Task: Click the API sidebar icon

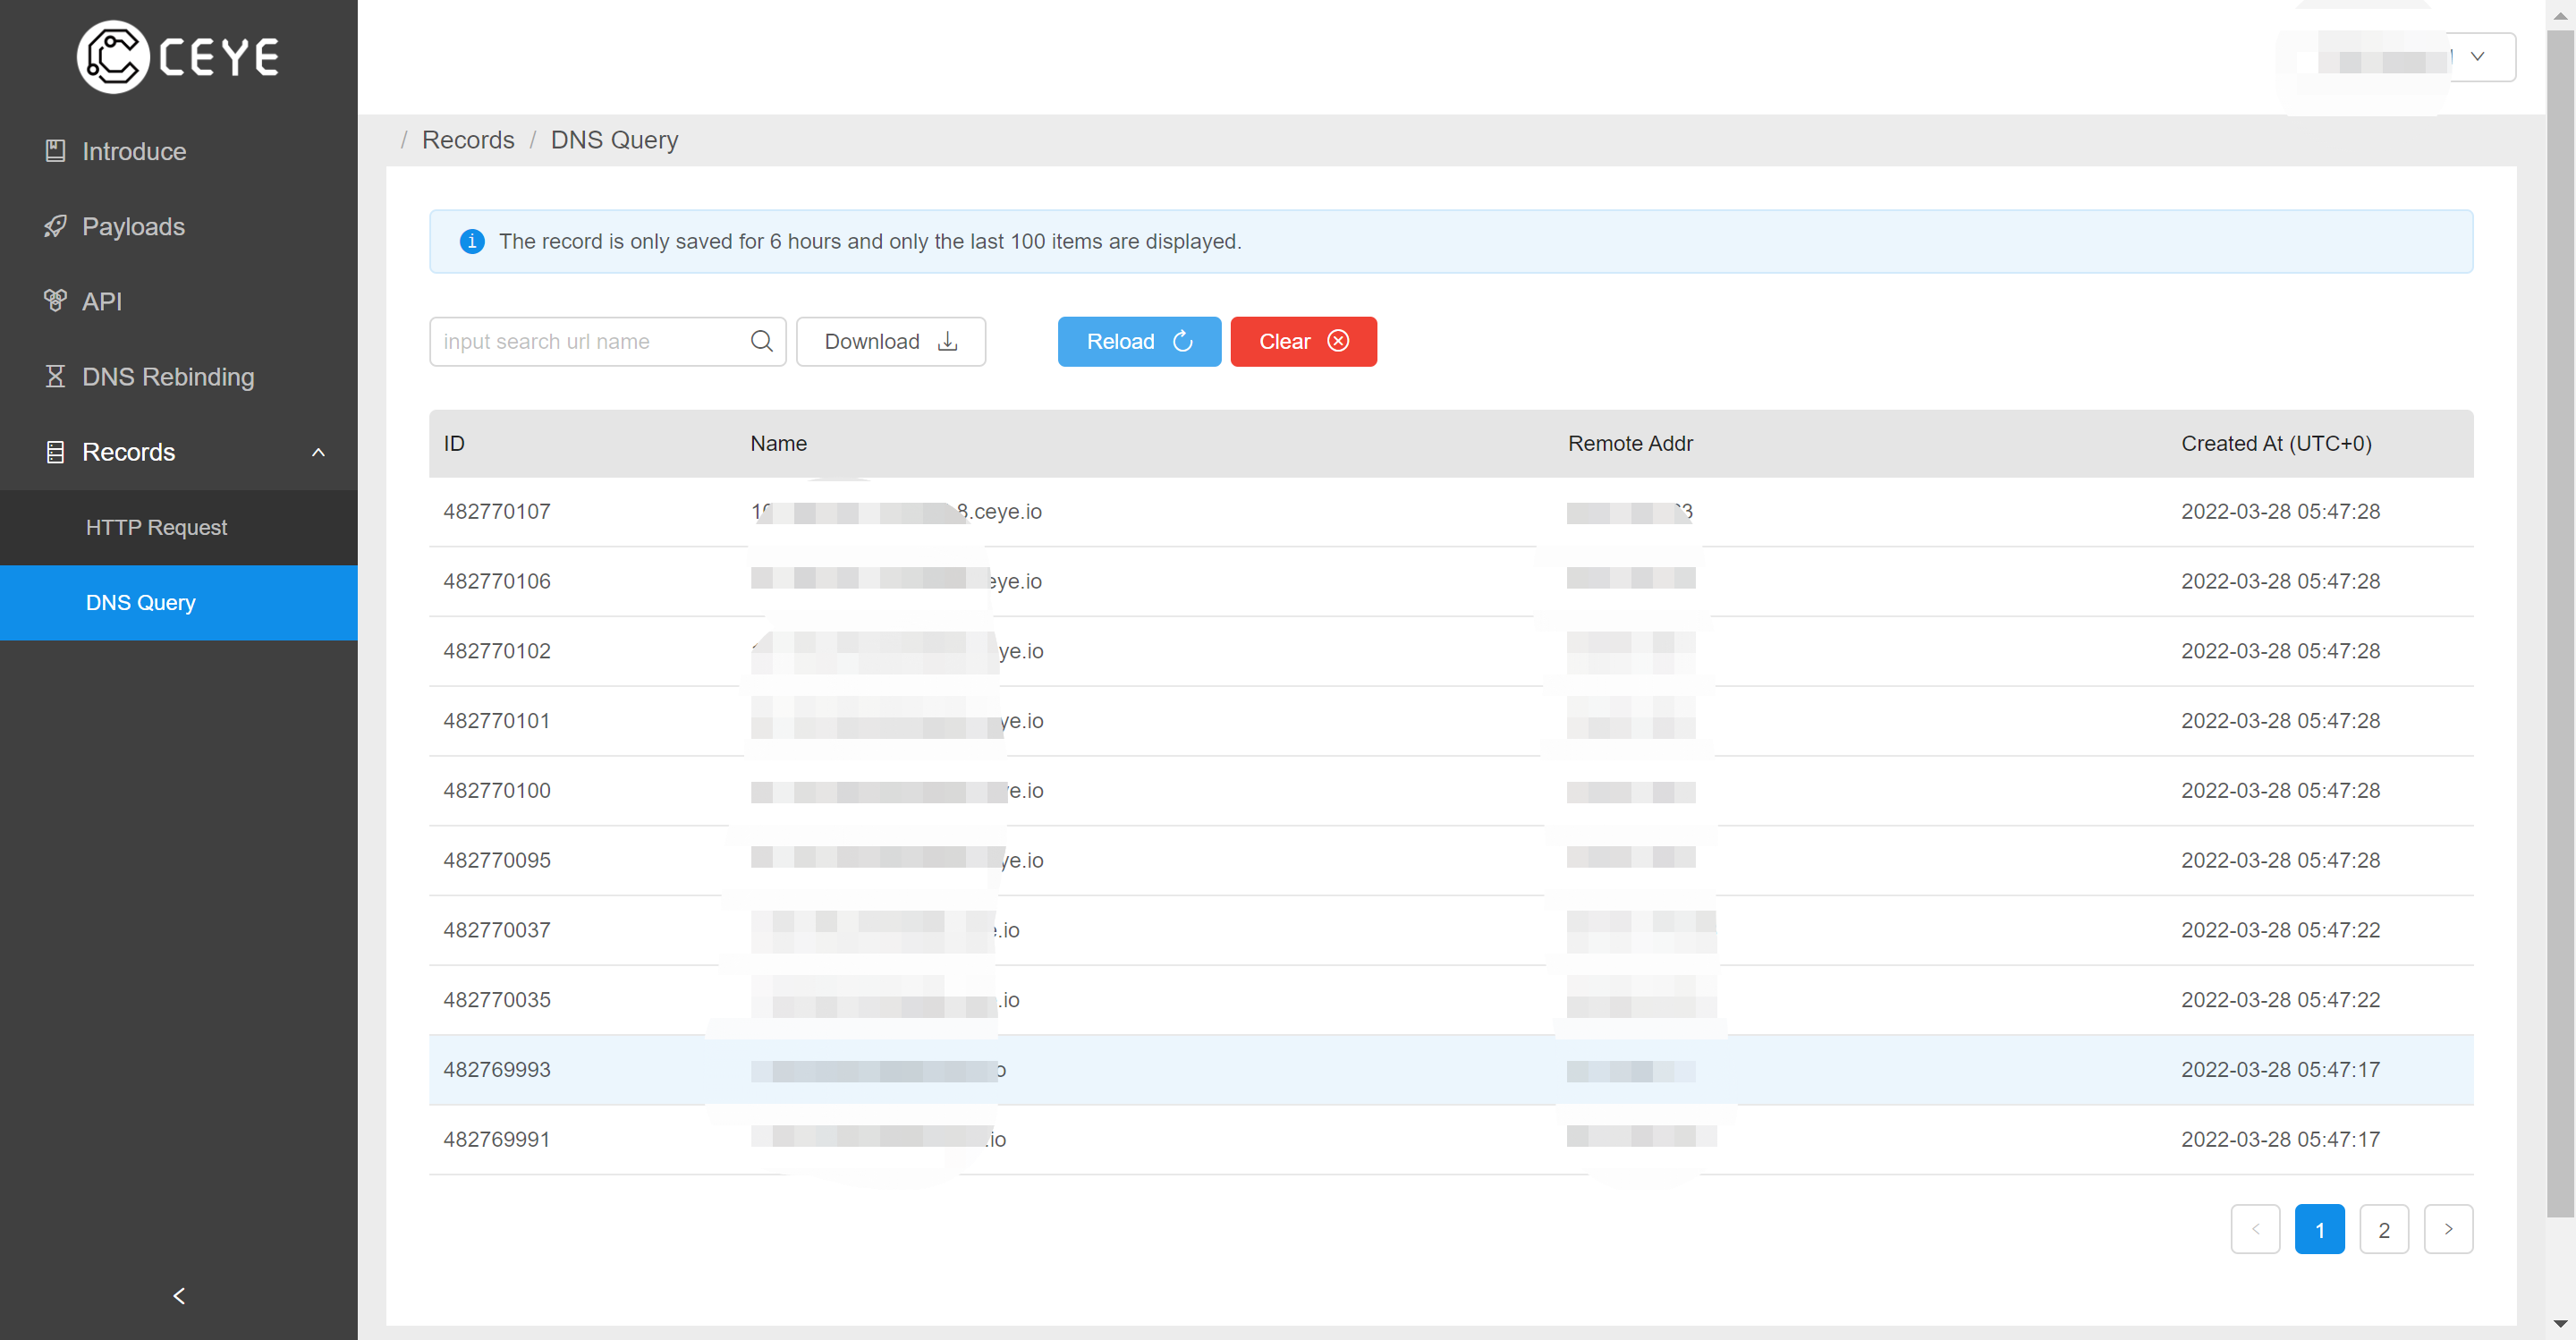Action: 55,300
